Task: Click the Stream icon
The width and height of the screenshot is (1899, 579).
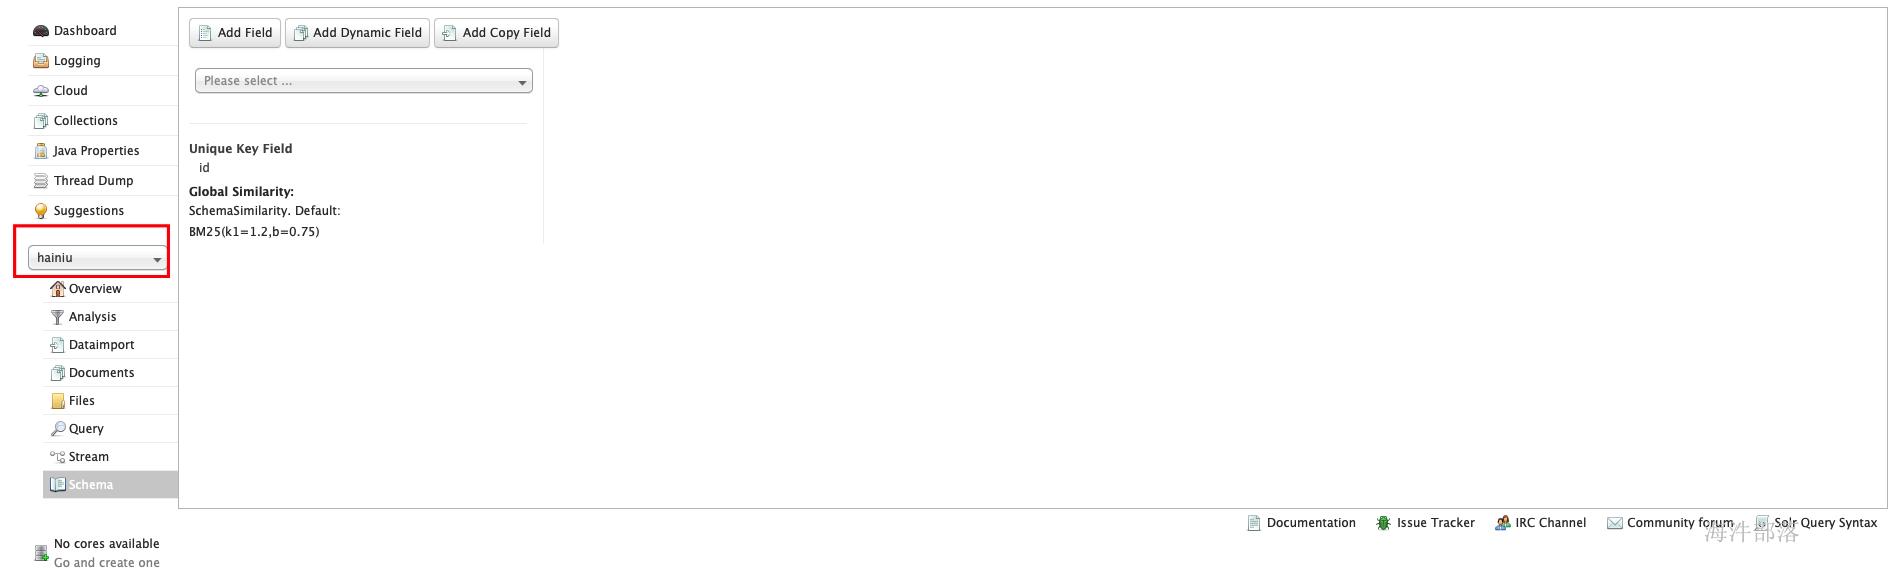Action: coord(57,457)
